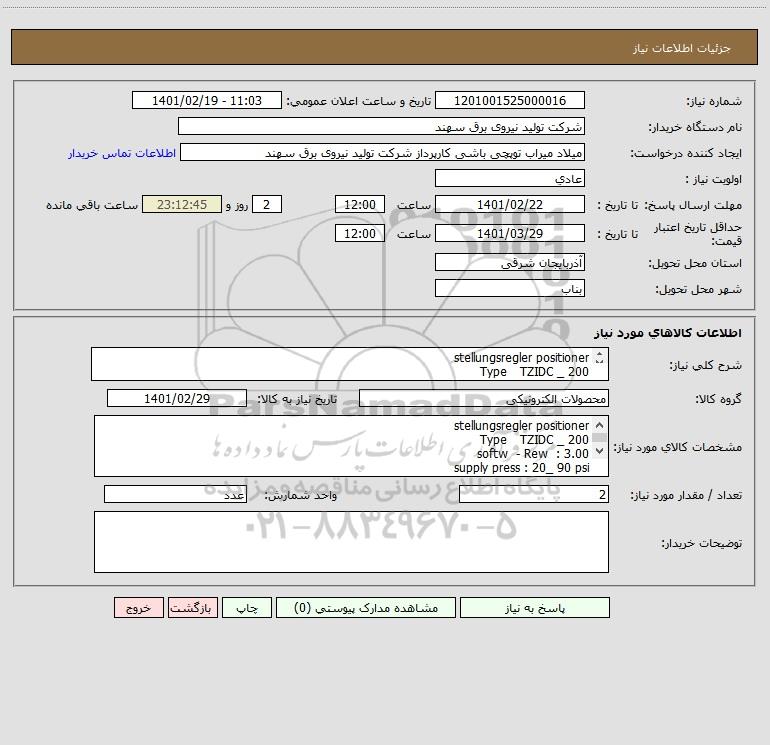Click the label تعداد / مقدار مورد نیاز
The height and width of the screenshot is (745, 770).
686,495
